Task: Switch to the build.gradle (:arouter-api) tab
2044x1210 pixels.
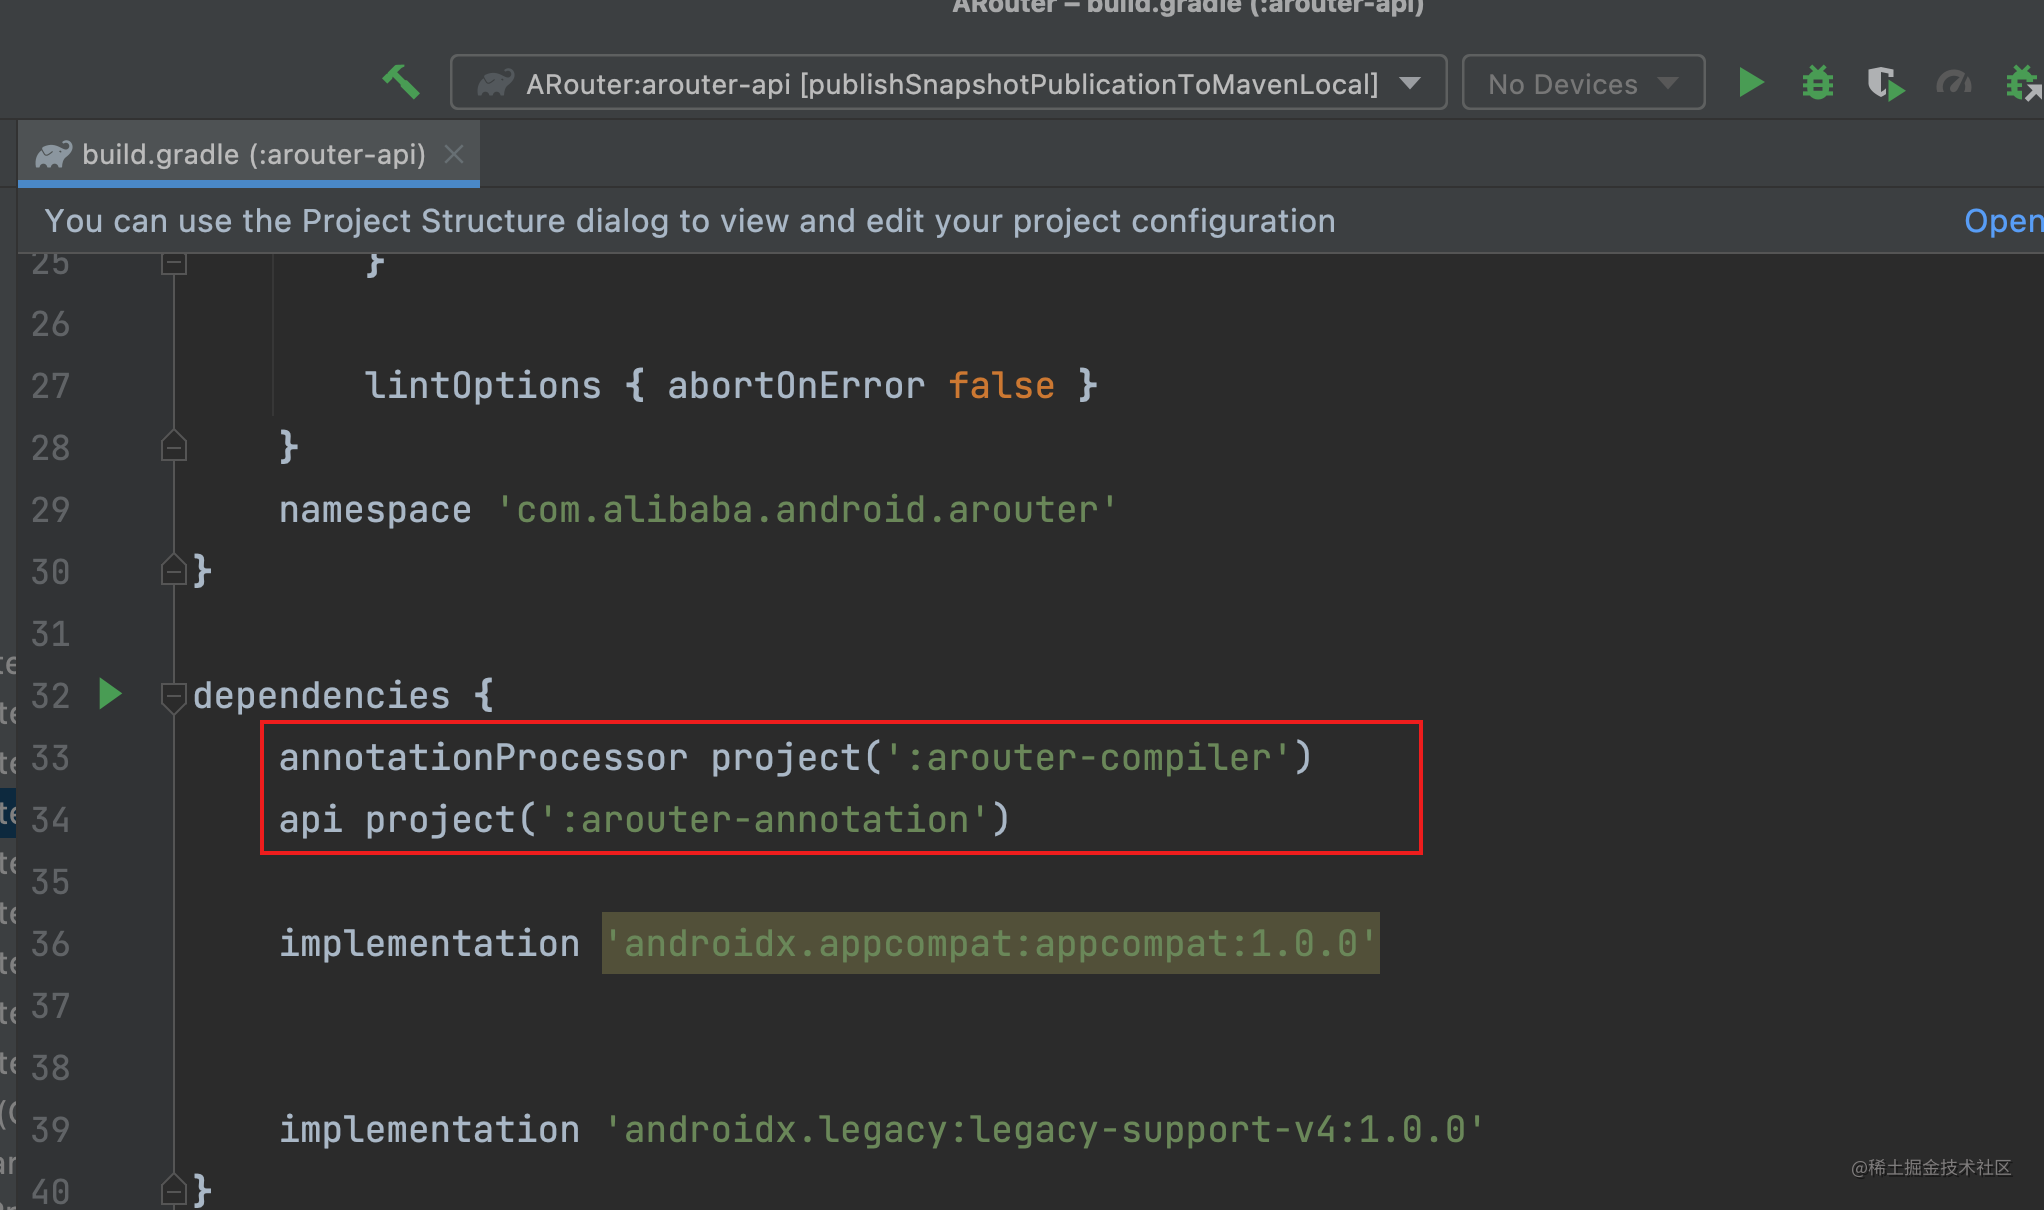Action: pos(250,154)
